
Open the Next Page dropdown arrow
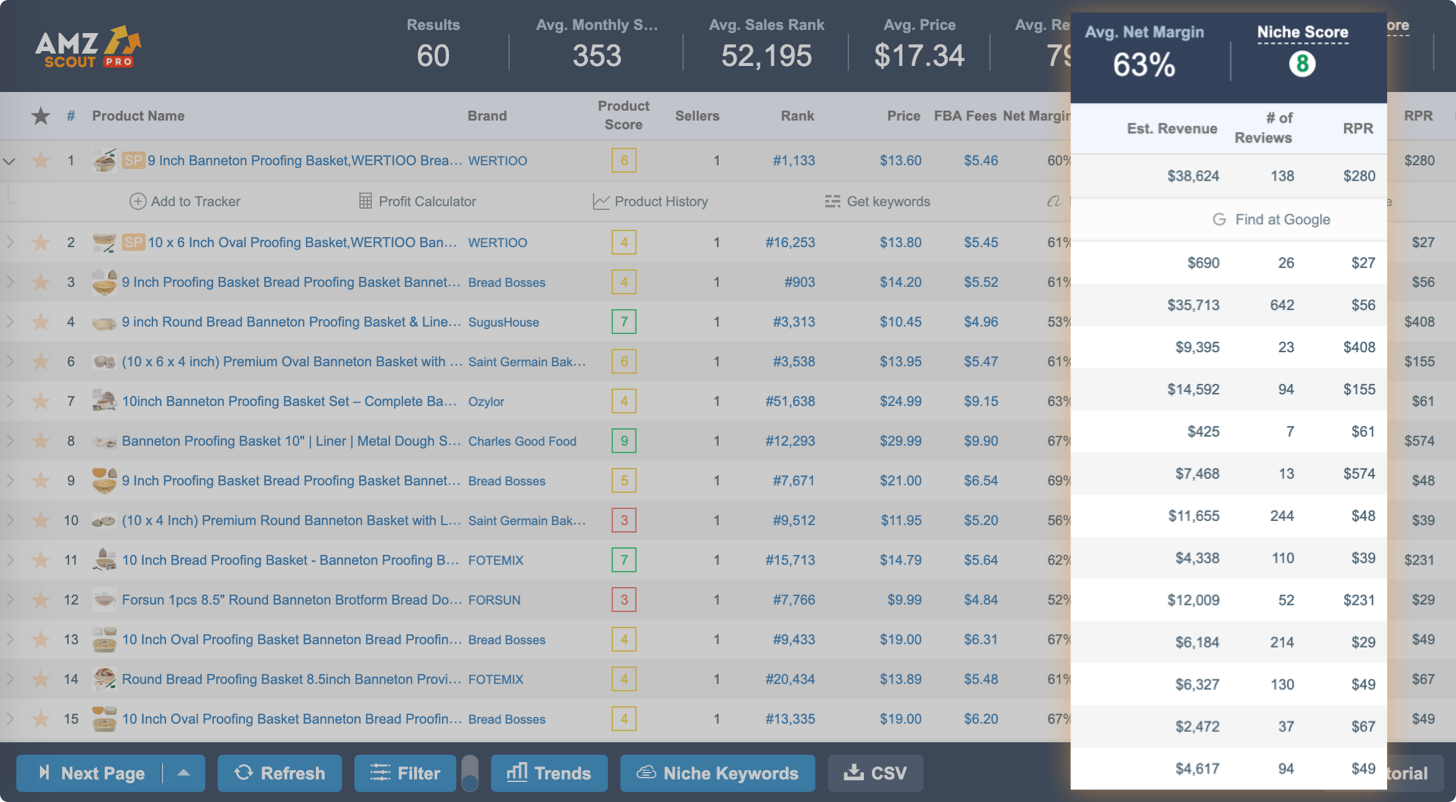pyautogui.click(x=183, y=773)
